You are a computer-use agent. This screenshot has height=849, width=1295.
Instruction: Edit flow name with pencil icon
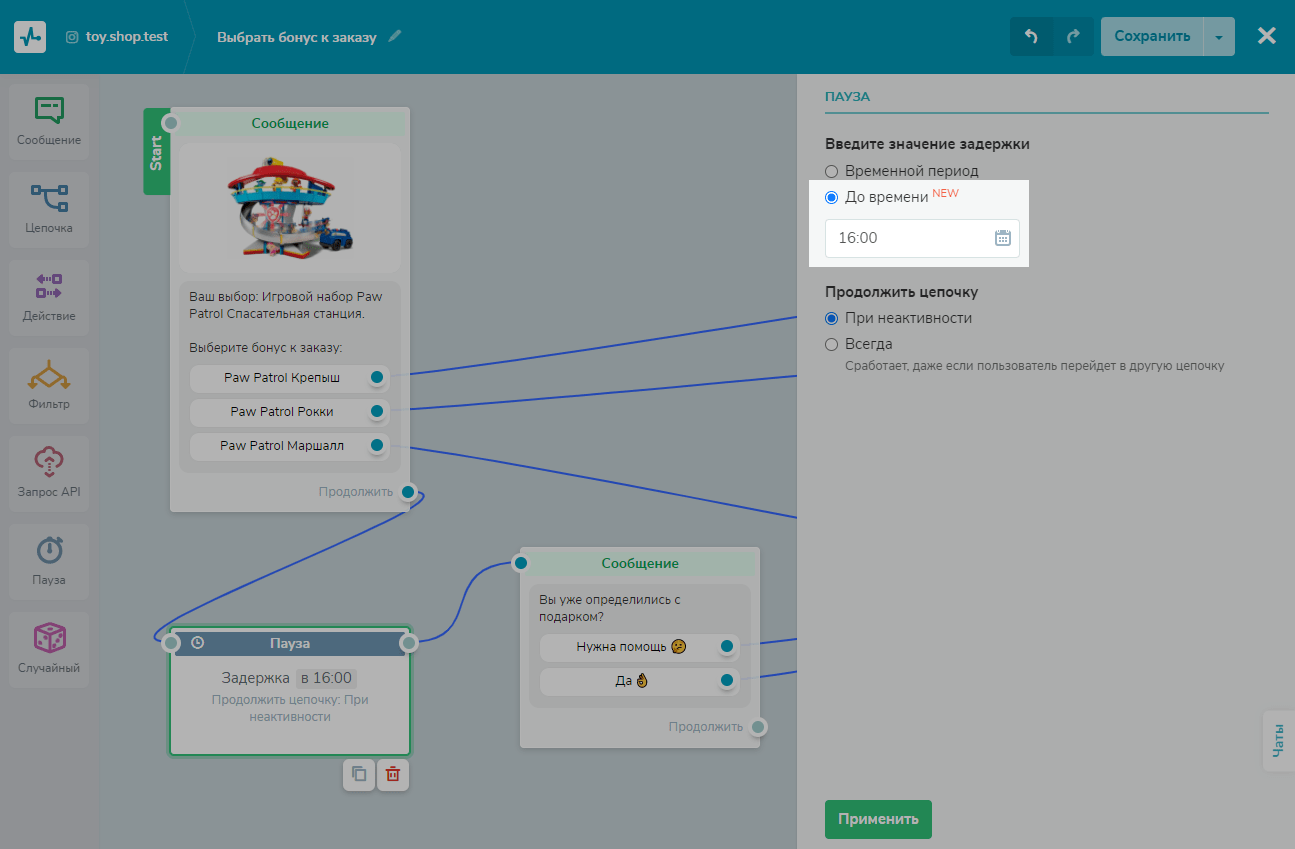[x=395, y=37]
